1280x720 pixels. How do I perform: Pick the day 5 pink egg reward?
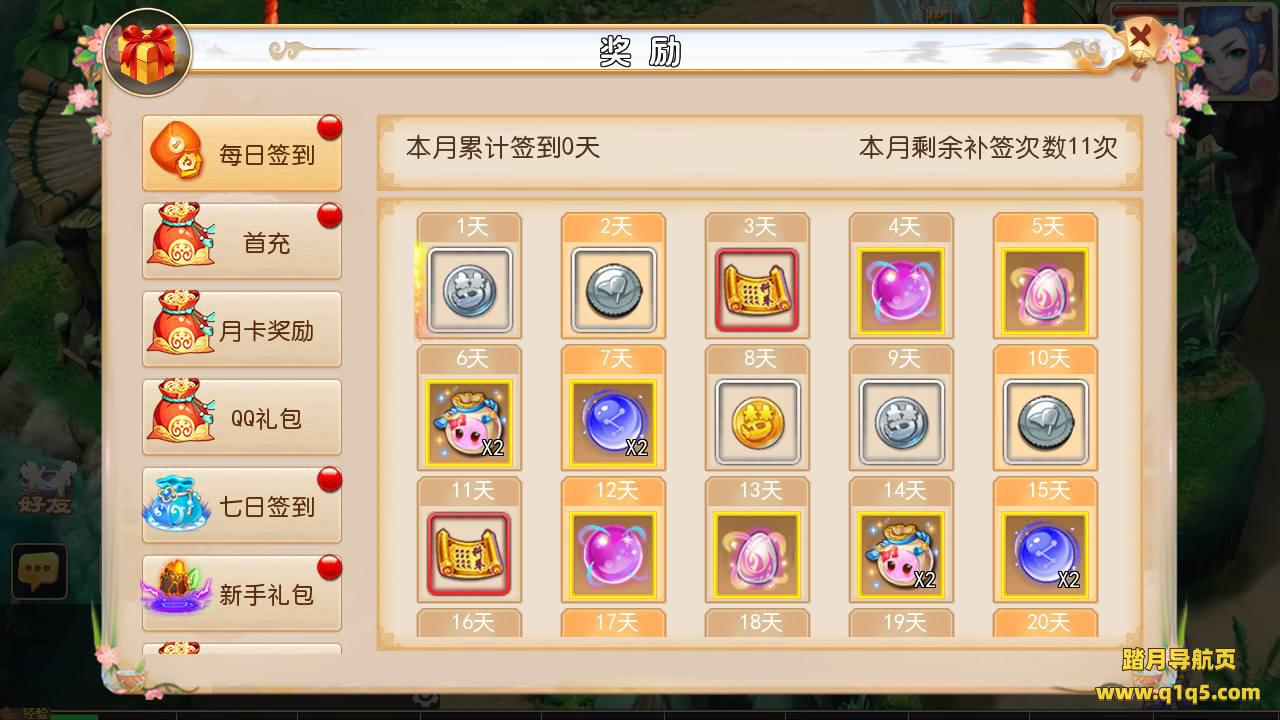click(1045, 291)
